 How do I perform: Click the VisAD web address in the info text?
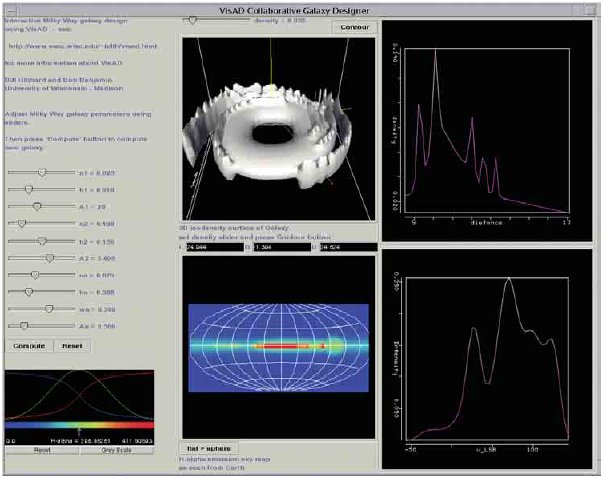click(x=83, y=46)
